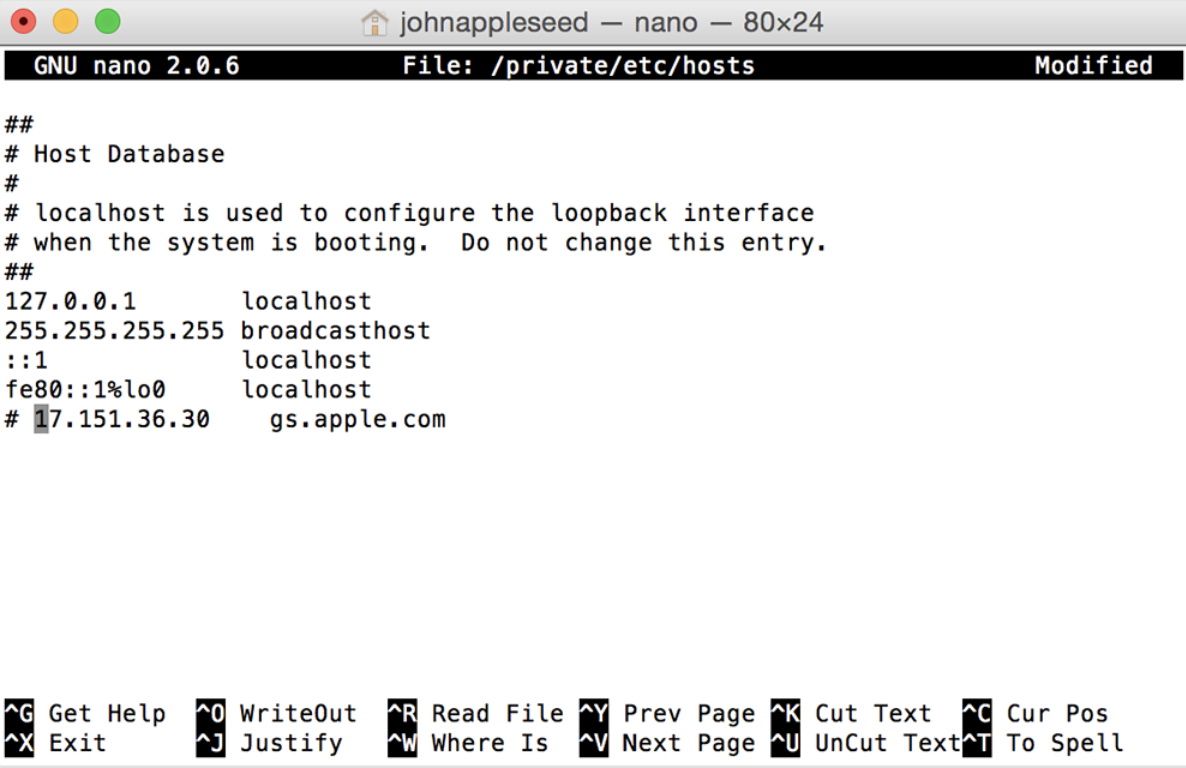Click the home icon in the title bar

[375, 22]
